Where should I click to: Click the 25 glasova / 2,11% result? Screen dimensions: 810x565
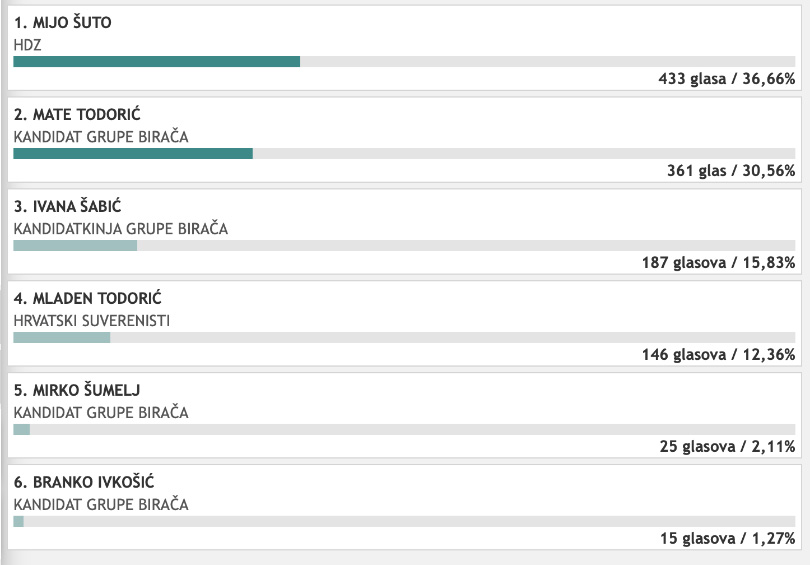pos(727,447)
